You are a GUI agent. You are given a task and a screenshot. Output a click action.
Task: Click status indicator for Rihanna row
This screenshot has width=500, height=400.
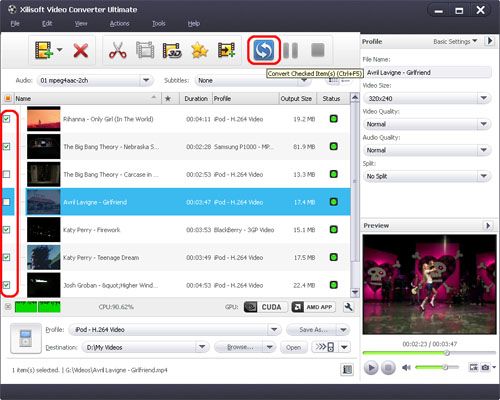333,119
